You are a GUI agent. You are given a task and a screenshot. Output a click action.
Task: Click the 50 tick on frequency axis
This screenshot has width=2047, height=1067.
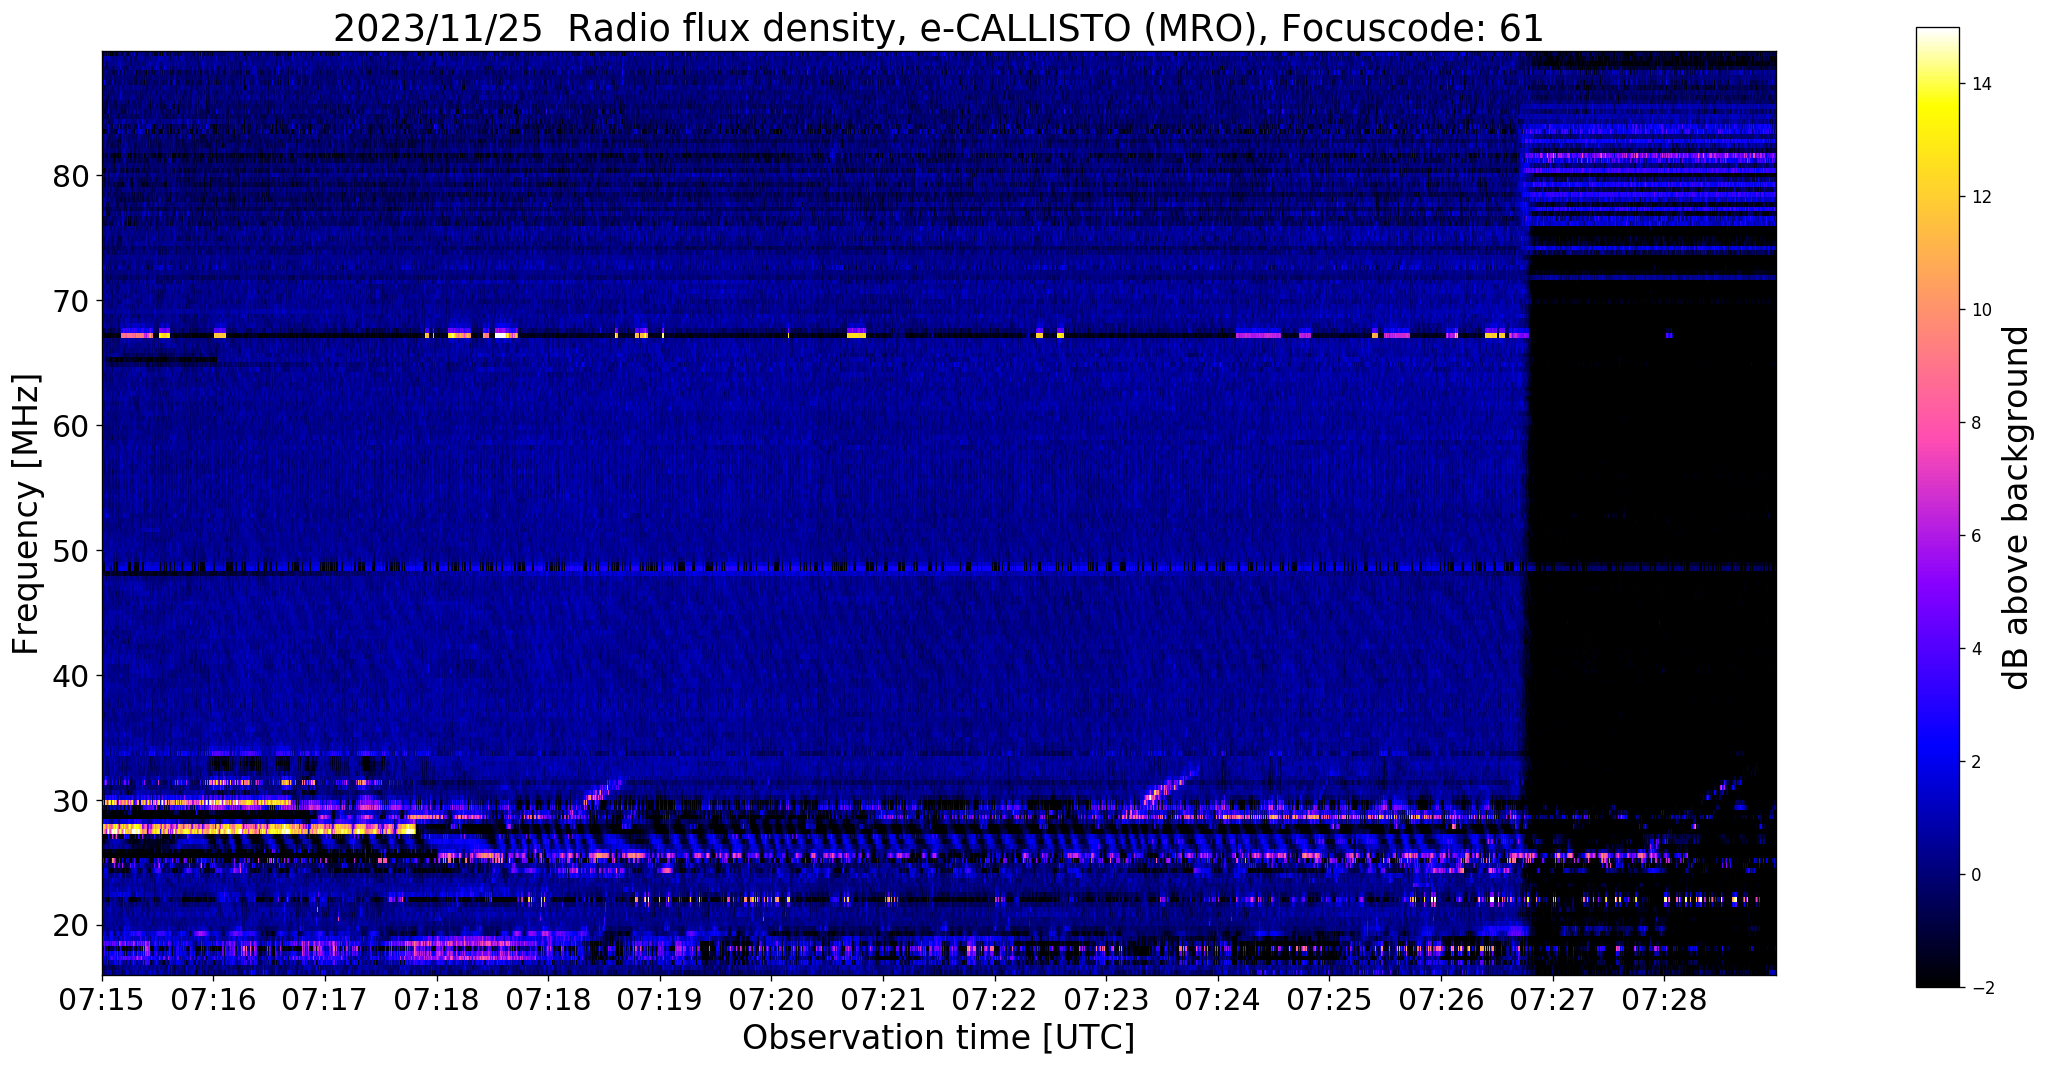pos(71,552)
